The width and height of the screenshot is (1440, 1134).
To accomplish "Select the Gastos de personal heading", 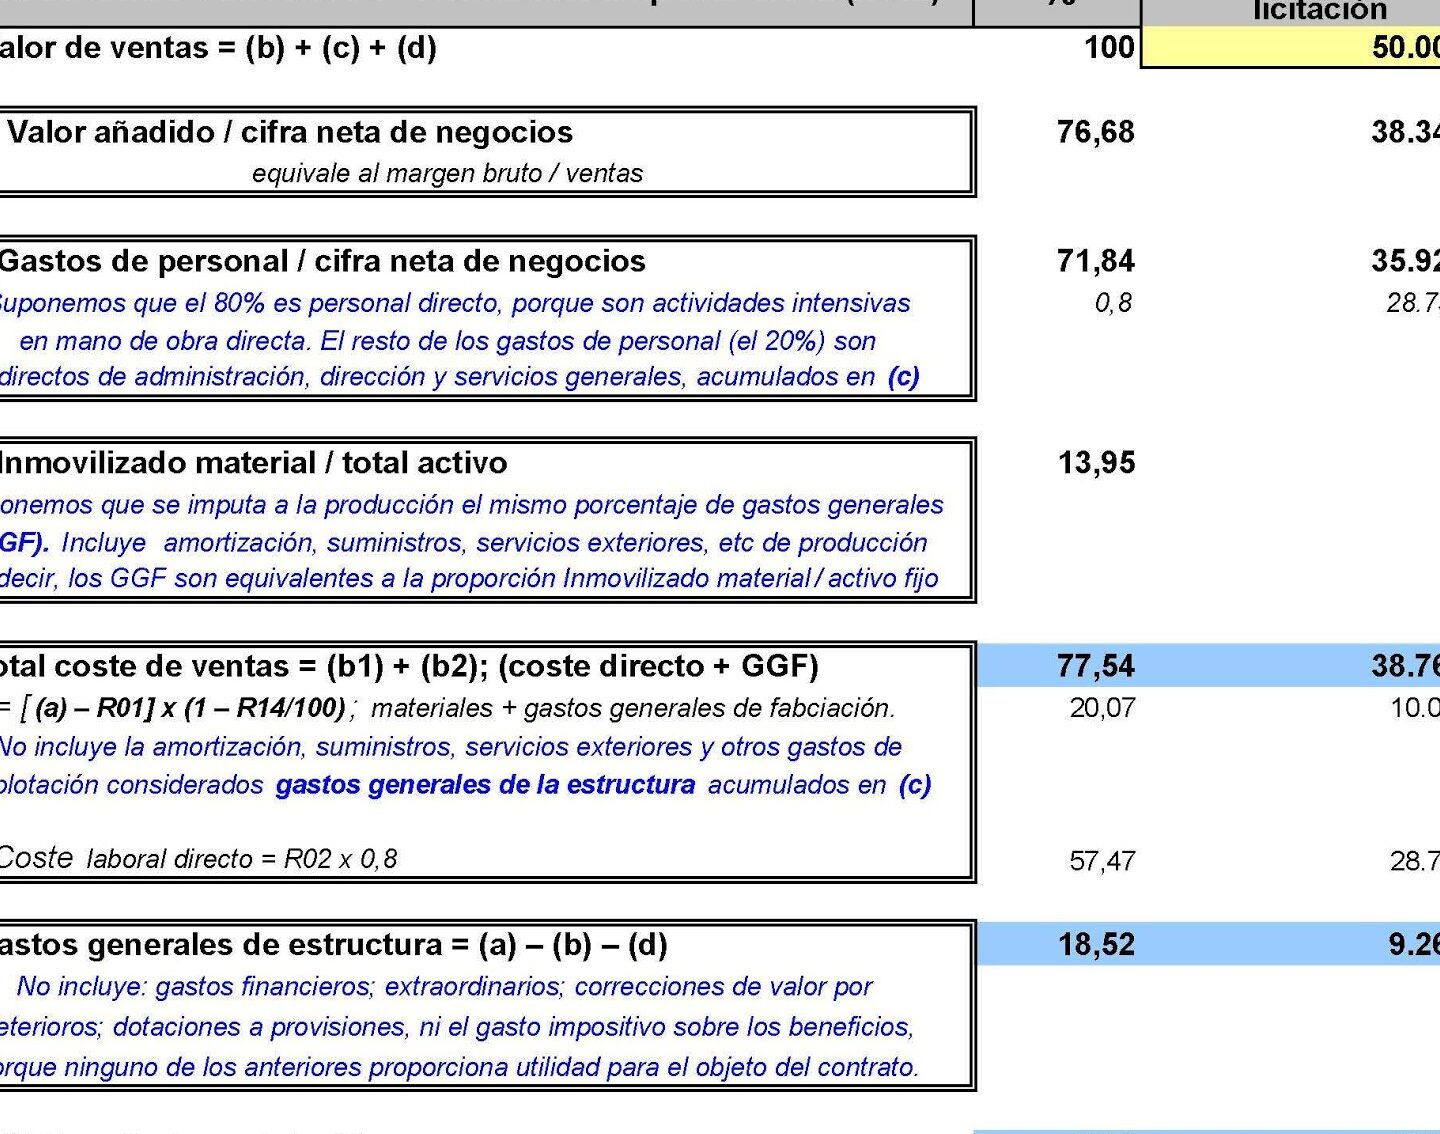I will pyautogui.click(x=322, y=261).
